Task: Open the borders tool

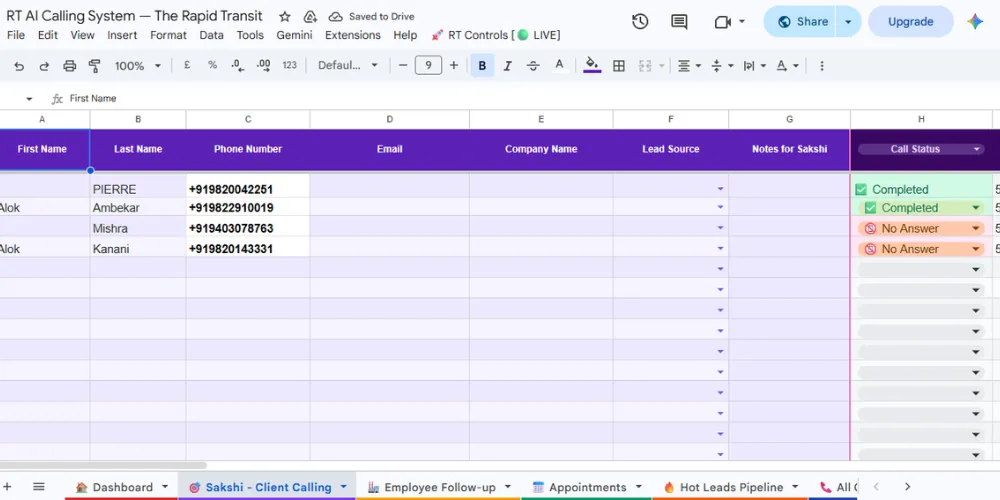Action: pyautogui.click(x=619, y=66)
